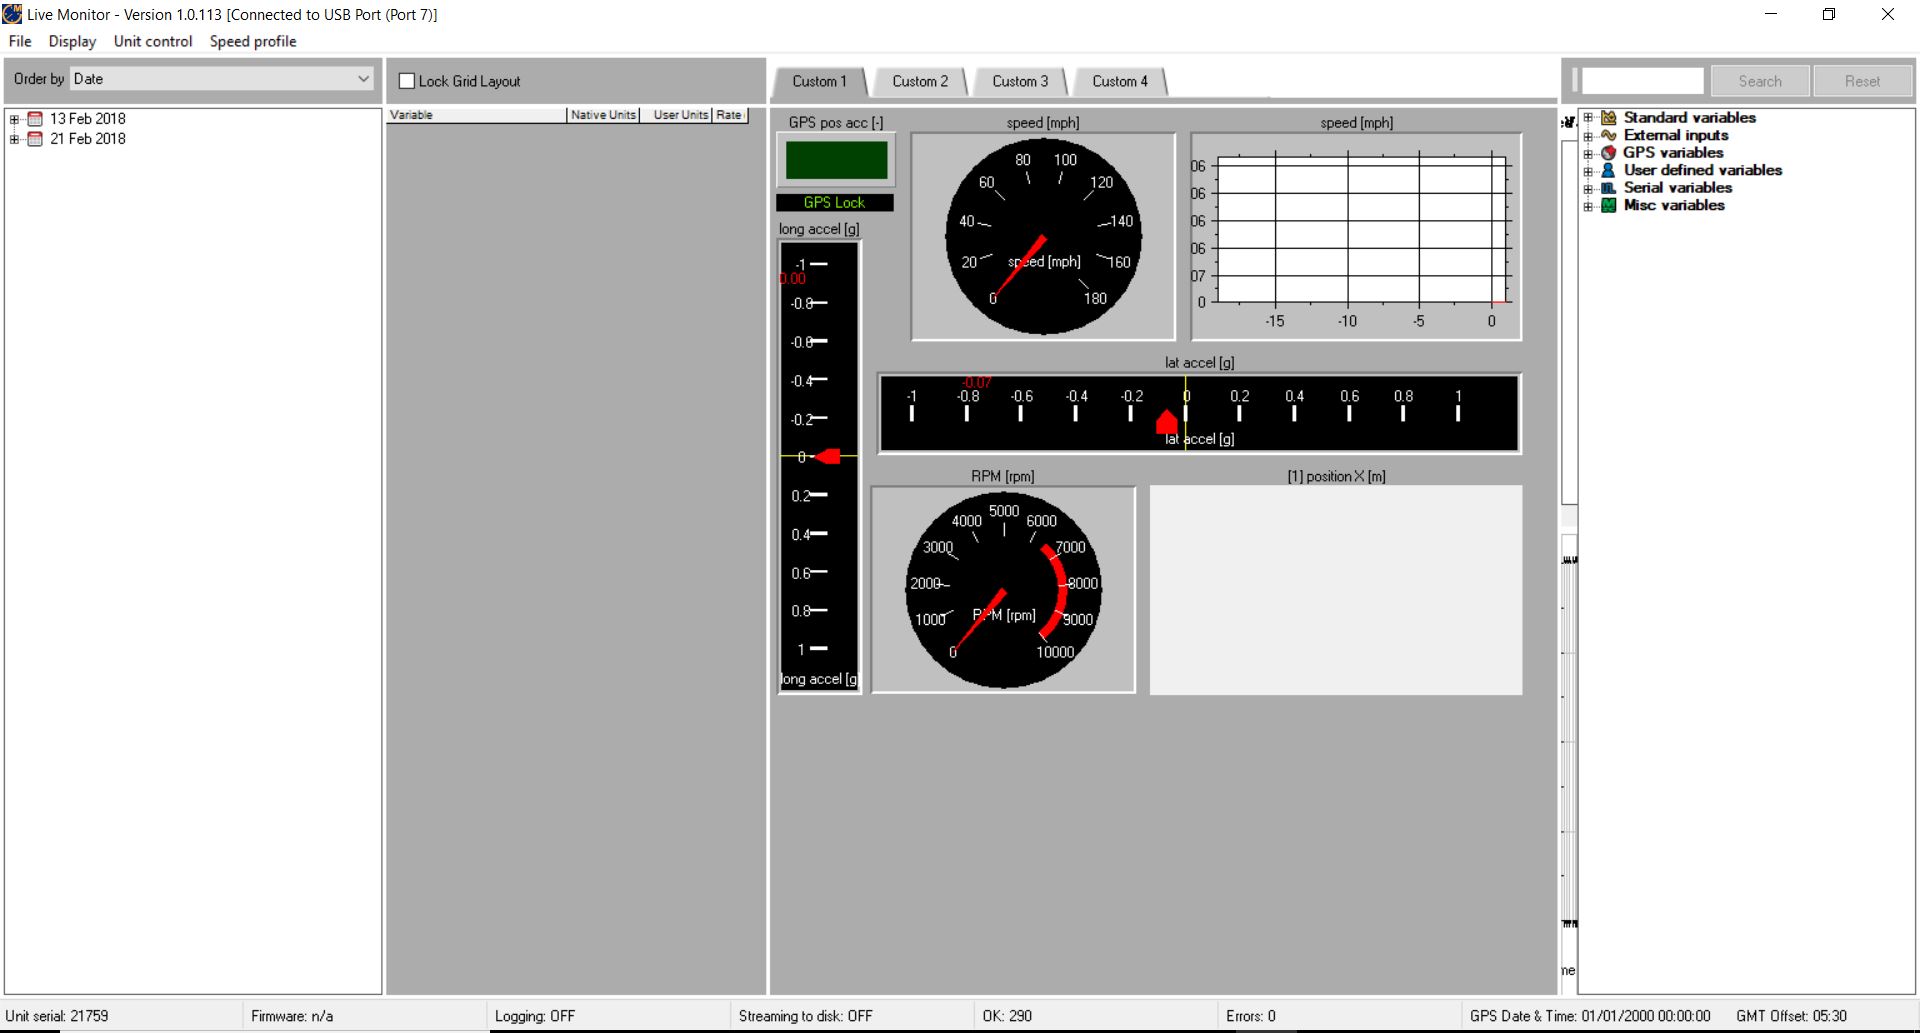Open the Display menu

pos(72,41)
